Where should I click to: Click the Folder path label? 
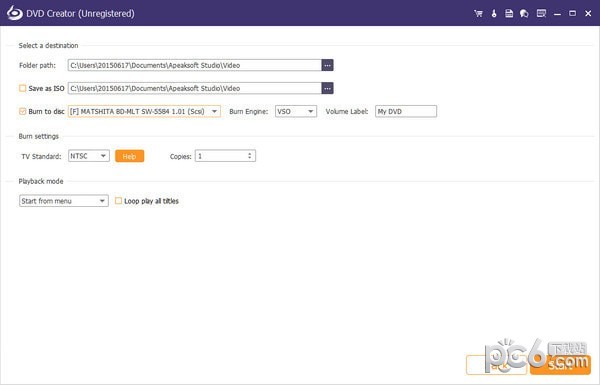coord(38,65)
